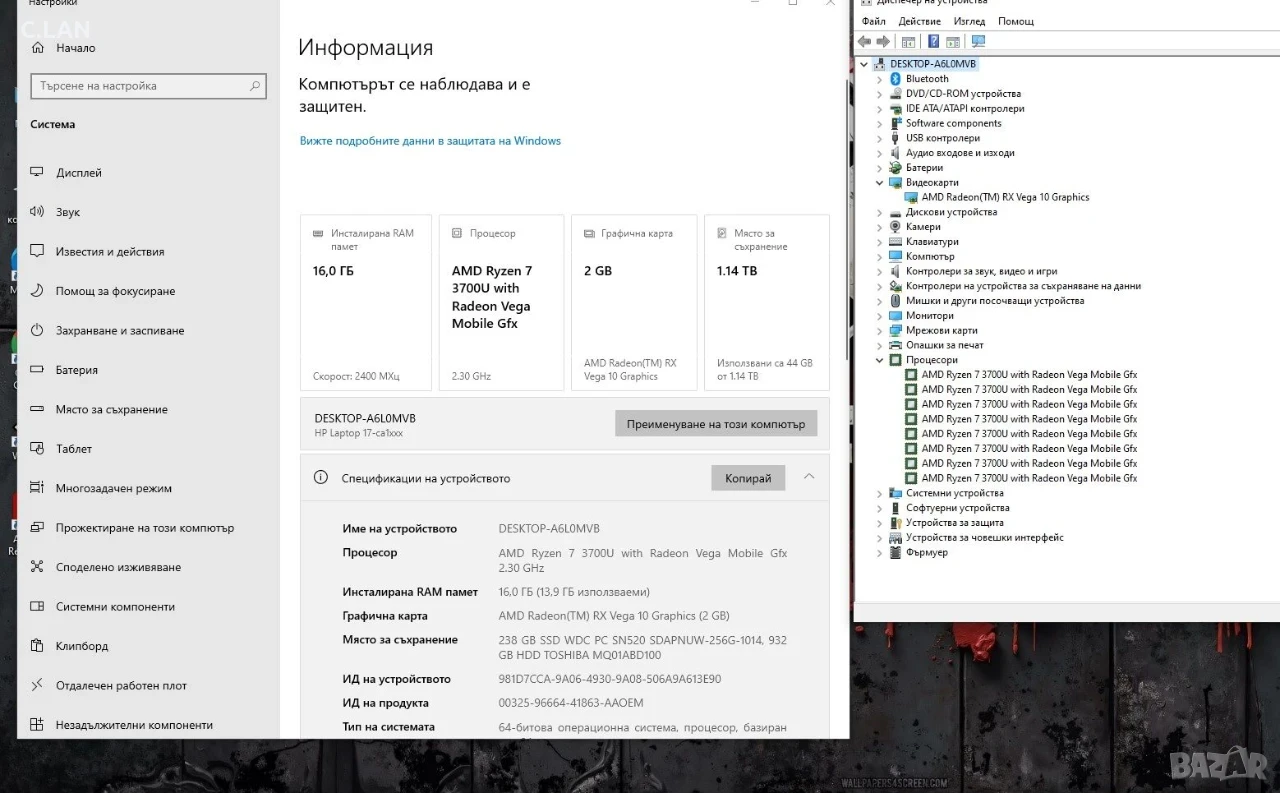Select the Устройства за защита tree item
The width and height of the screenshot is (1280, 793).
[x=954, y=523]
